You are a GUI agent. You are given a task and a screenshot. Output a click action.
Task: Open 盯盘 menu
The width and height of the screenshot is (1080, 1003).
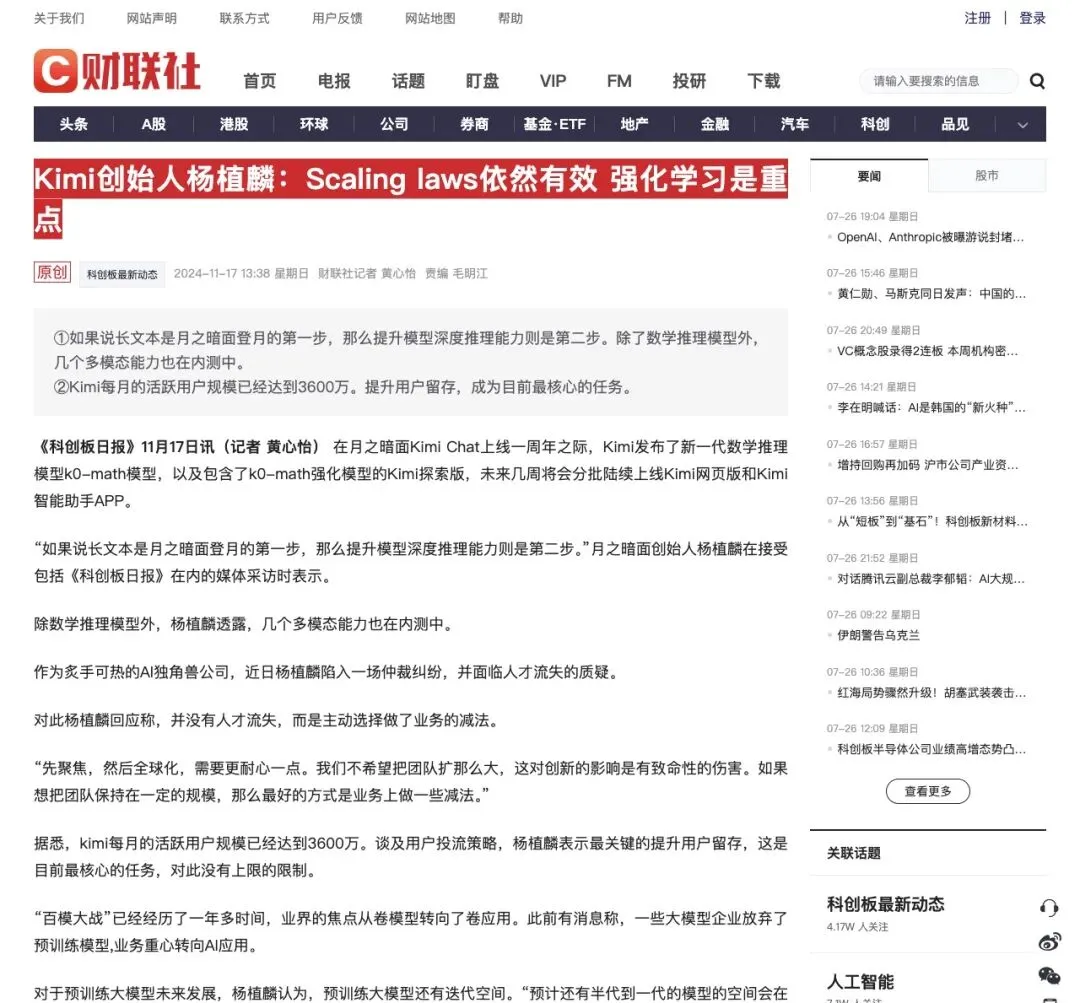tap(482, 81)
